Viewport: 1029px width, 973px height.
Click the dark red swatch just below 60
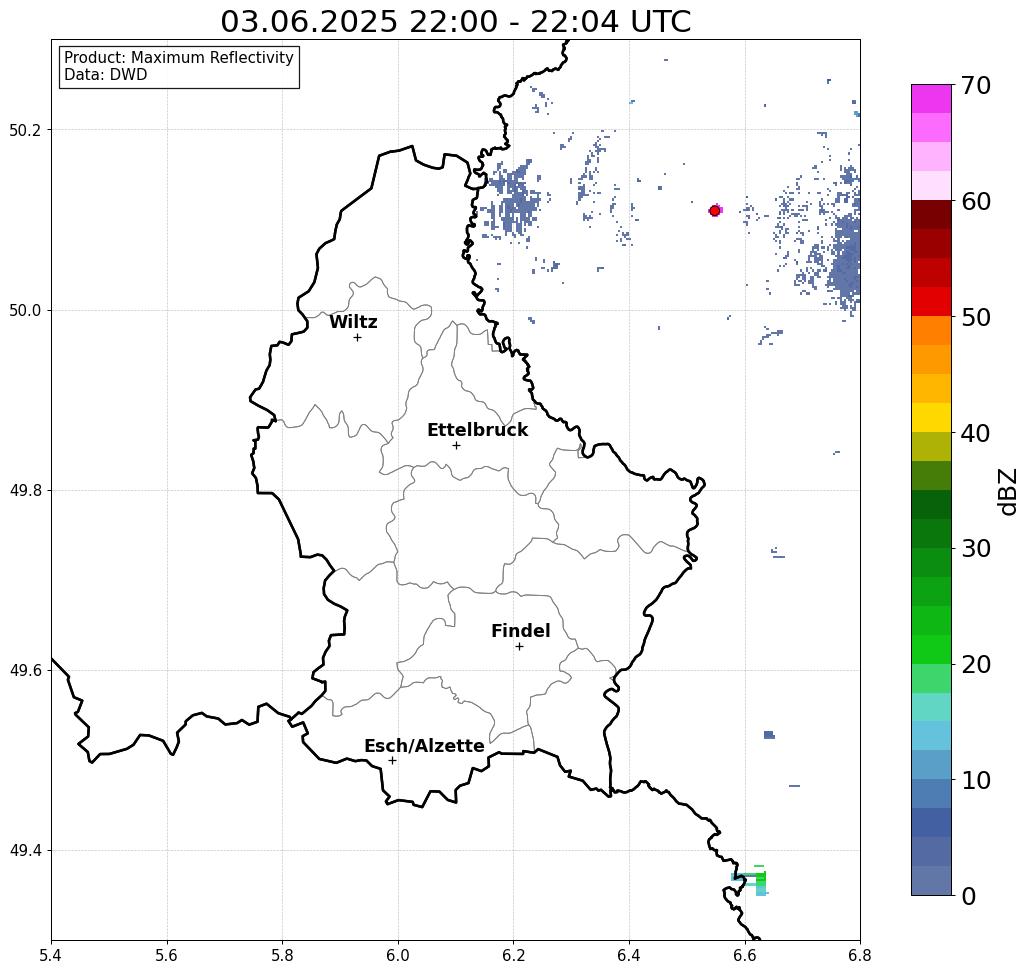click(x=931, y=215)
